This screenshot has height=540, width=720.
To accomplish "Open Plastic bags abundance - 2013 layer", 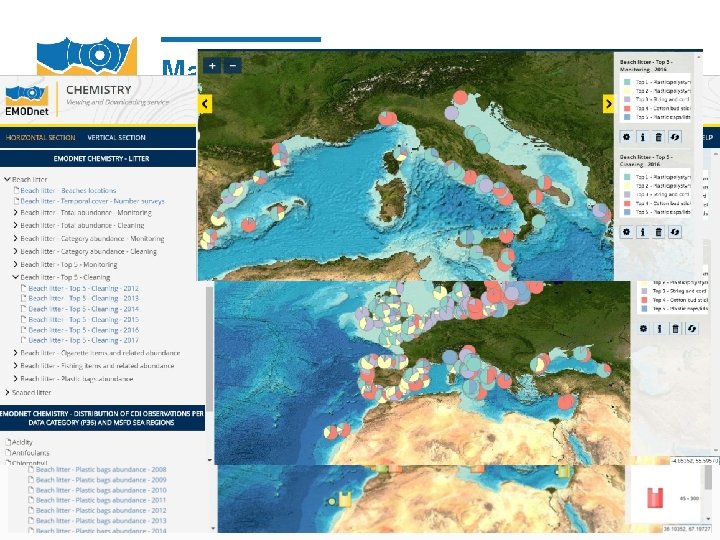I will point(101,521).
